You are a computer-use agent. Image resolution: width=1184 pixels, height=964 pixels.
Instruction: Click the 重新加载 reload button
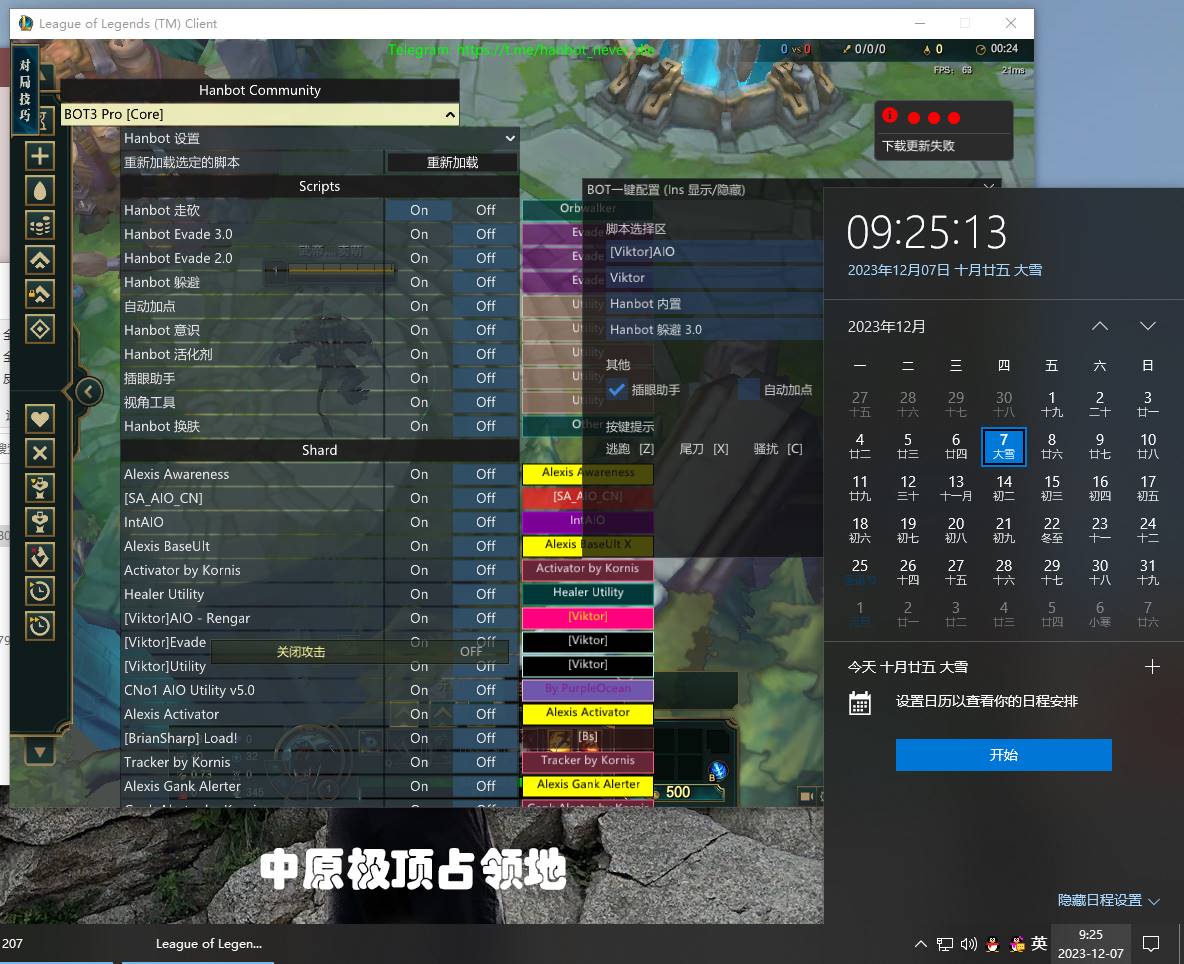tap(452, 162)
